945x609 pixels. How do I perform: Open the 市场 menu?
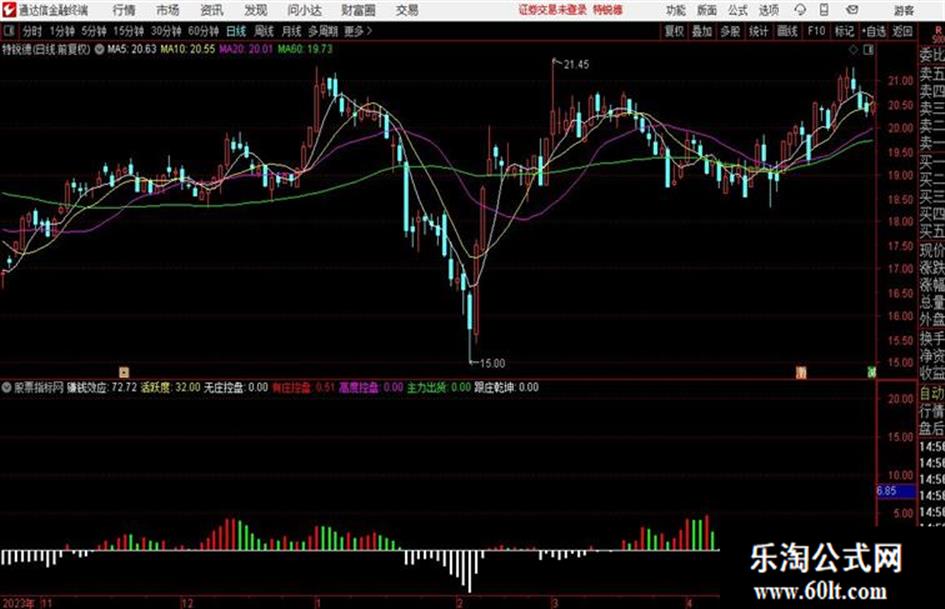(x=168, y=10)
